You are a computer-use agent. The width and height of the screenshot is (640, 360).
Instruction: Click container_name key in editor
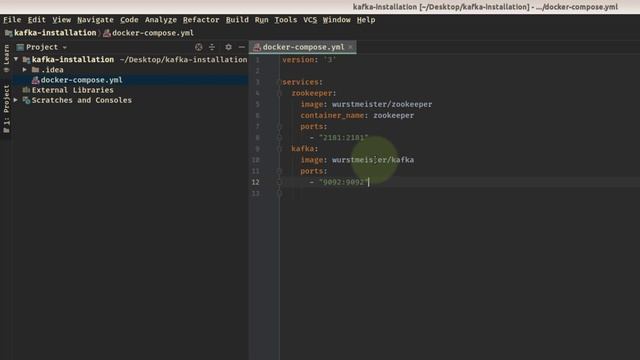coord(332,116)
